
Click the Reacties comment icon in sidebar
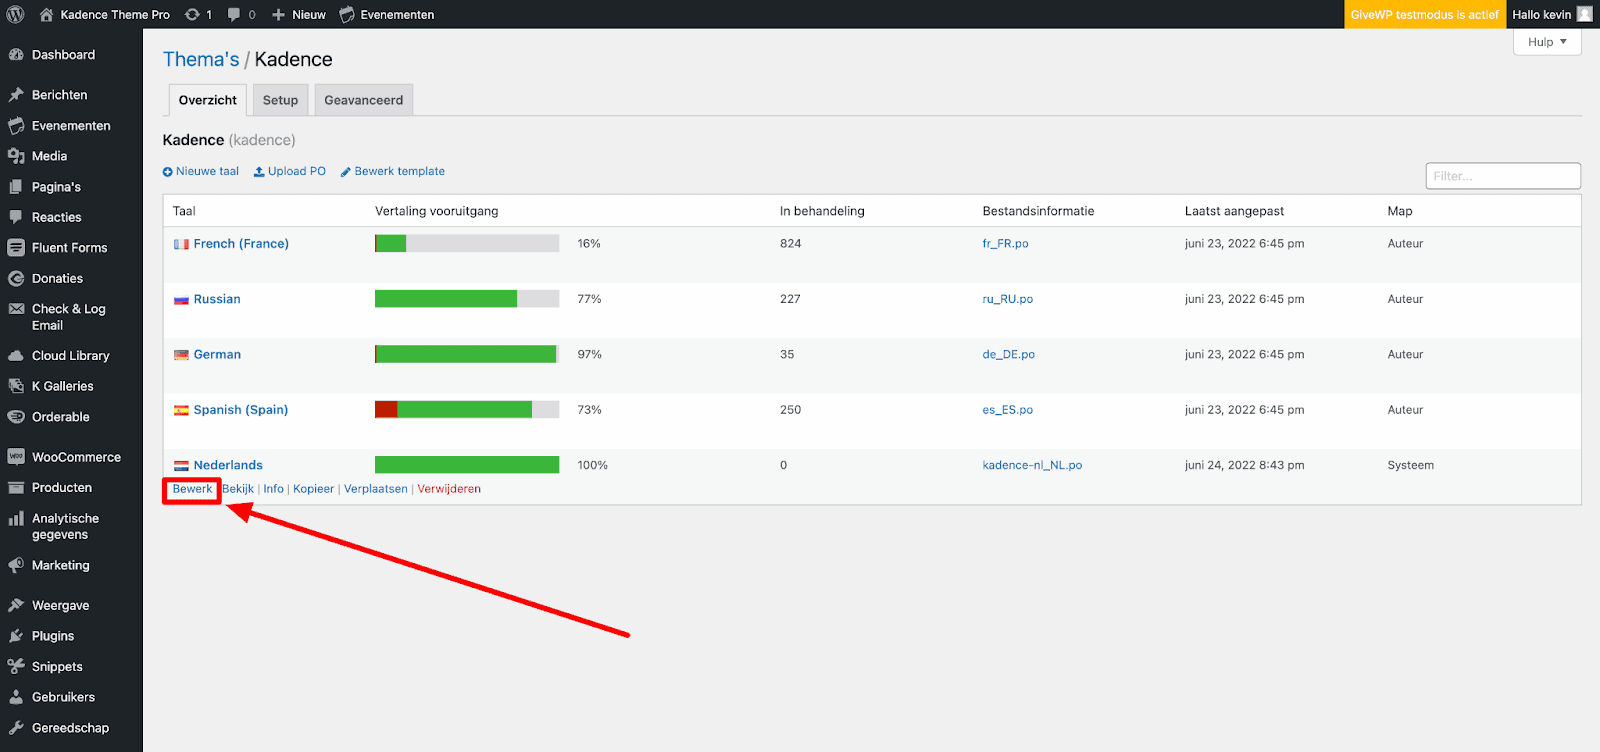(x=16, y=217)
